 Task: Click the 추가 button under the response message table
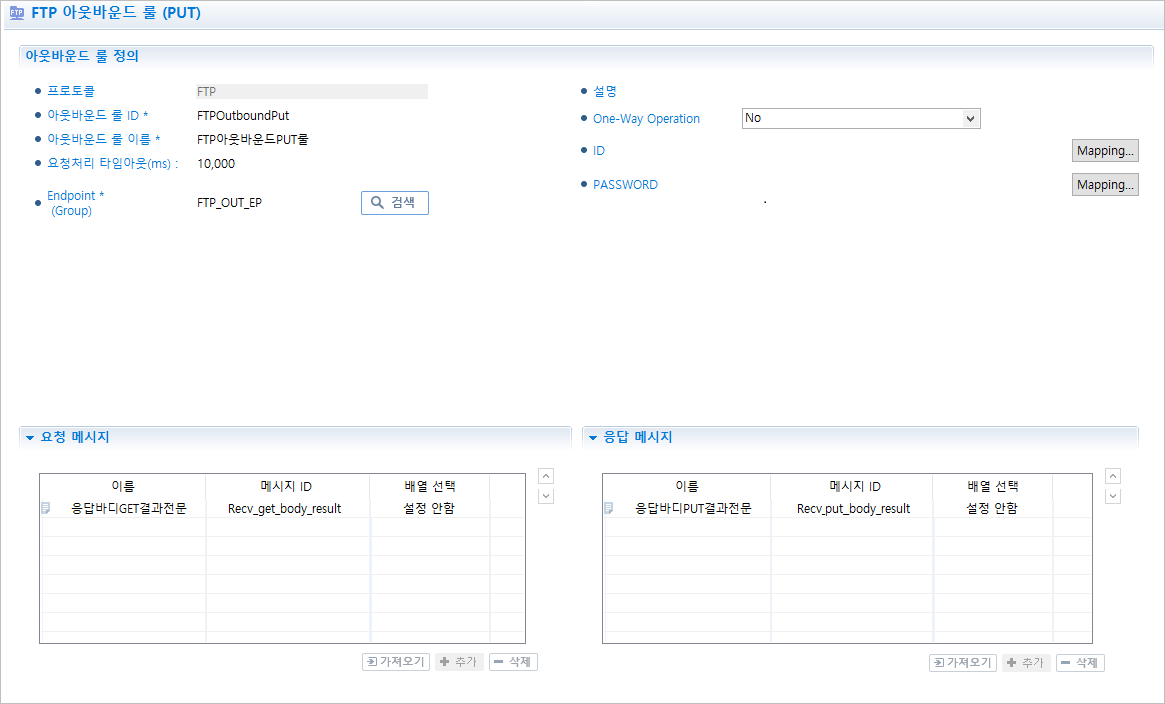1026,663
